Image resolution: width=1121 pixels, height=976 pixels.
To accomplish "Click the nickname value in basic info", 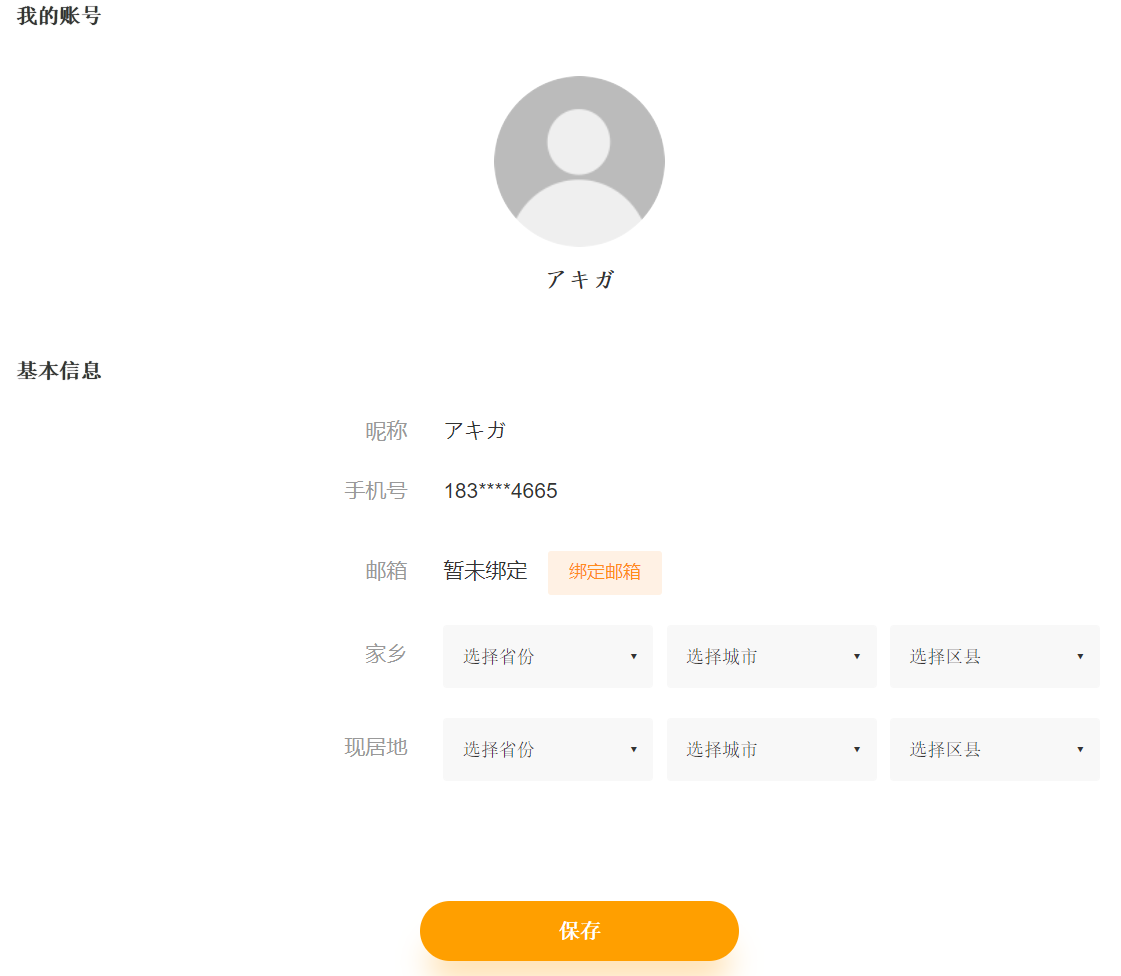I will click(475, 431).
